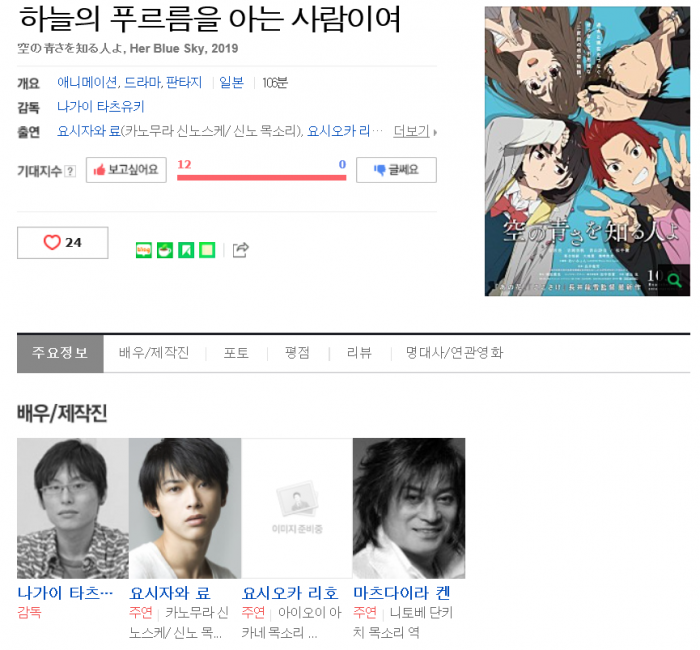Vote 보고싶어요 thumbs-up button
The width and height of the screenshot is (700, 650).
(x=126, y=170)
